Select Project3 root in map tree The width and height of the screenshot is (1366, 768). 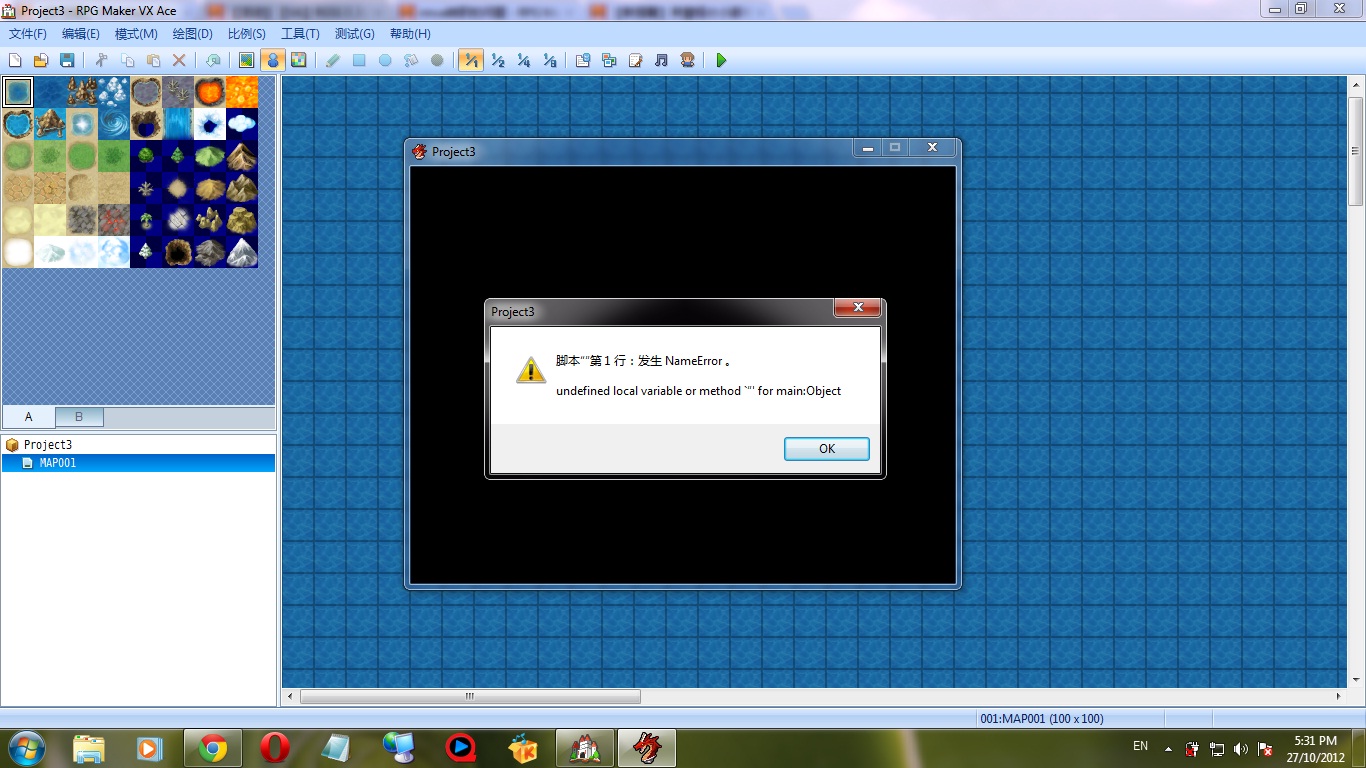47,445
